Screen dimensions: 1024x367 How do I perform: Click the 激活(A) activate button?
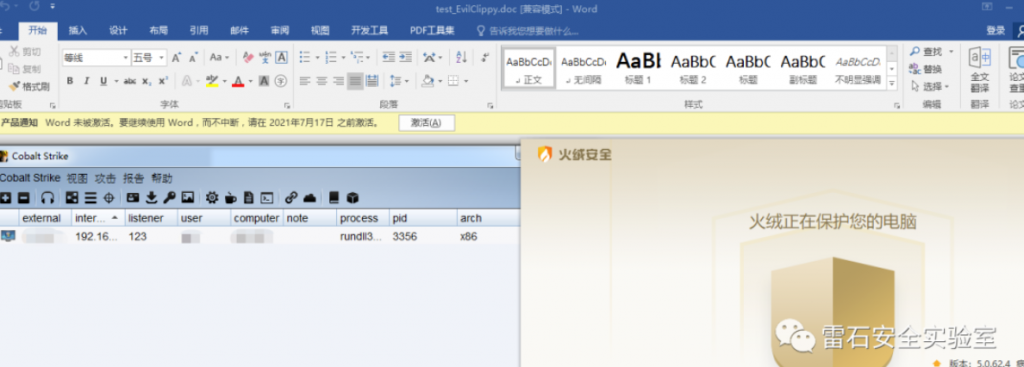tap(426, 122)
